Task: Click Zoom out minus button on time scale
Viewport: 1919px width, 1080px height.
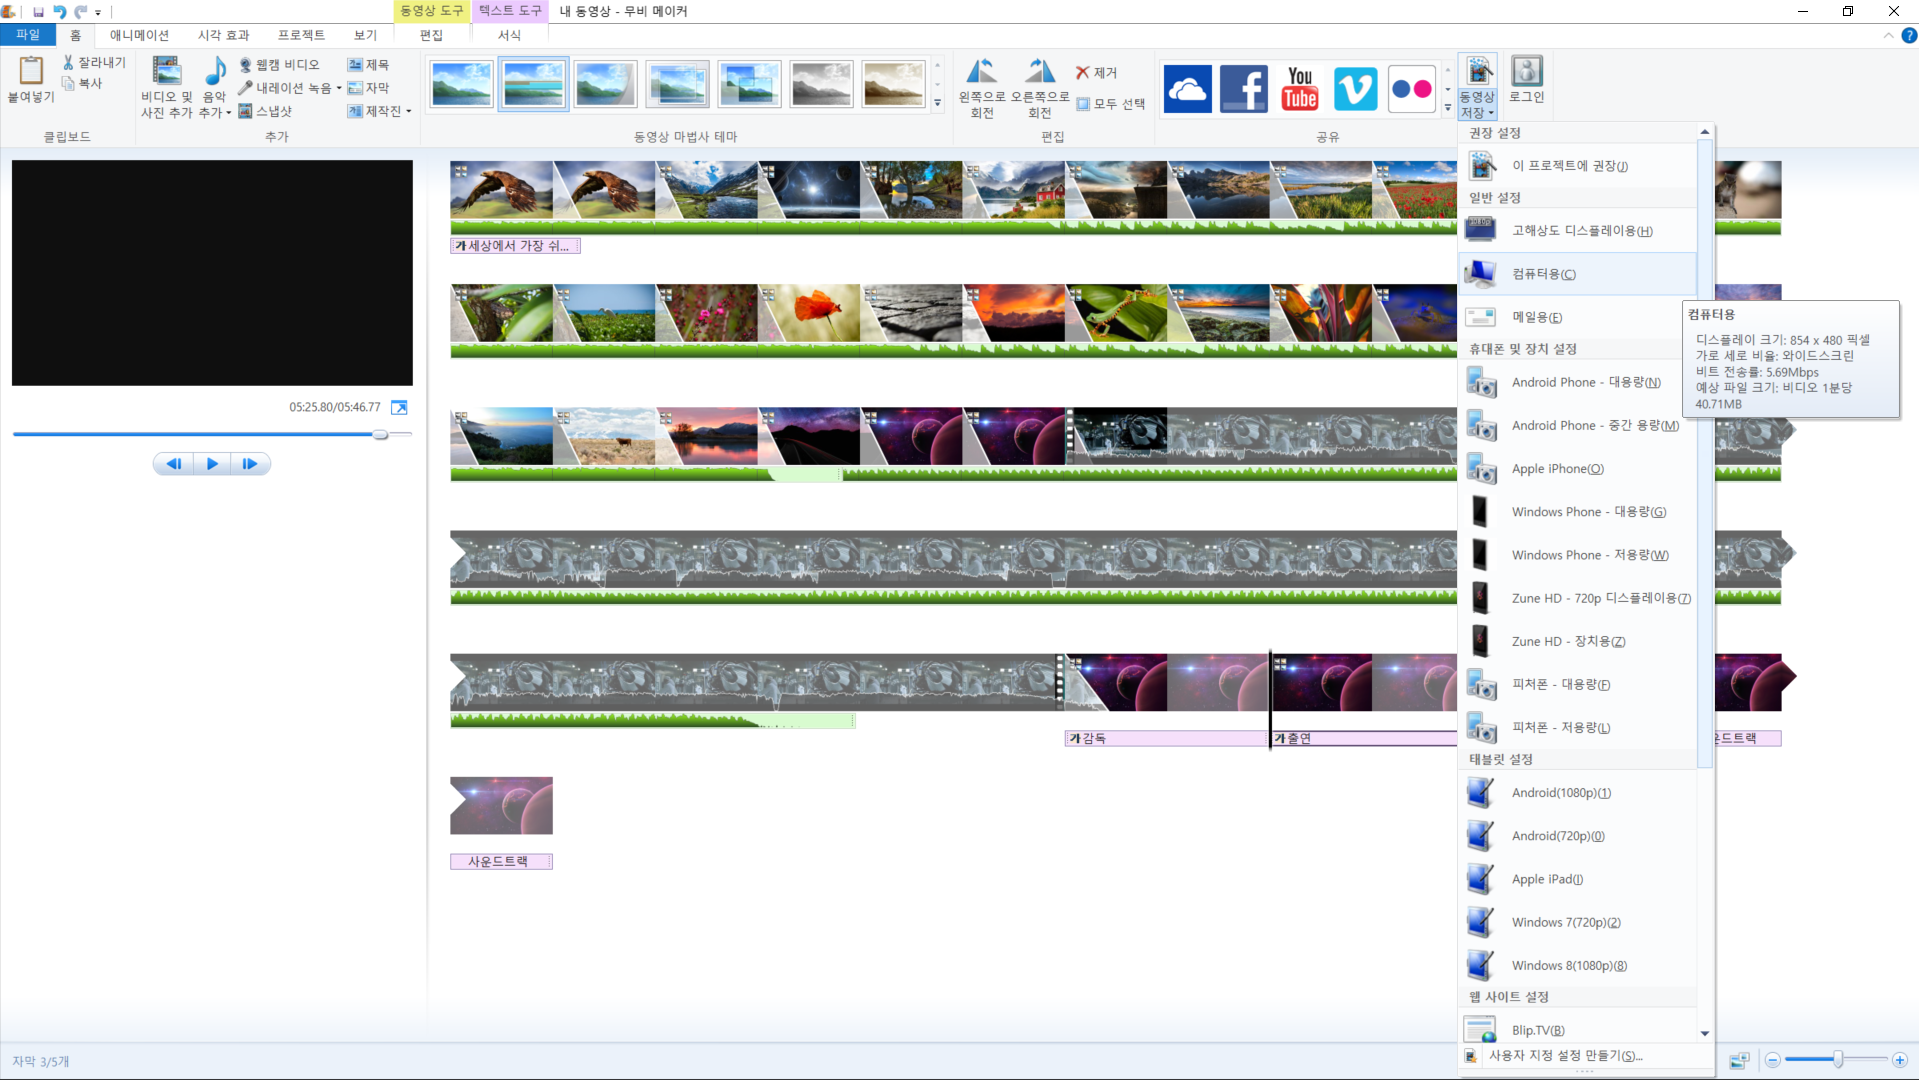Action: point(1772,1060)
